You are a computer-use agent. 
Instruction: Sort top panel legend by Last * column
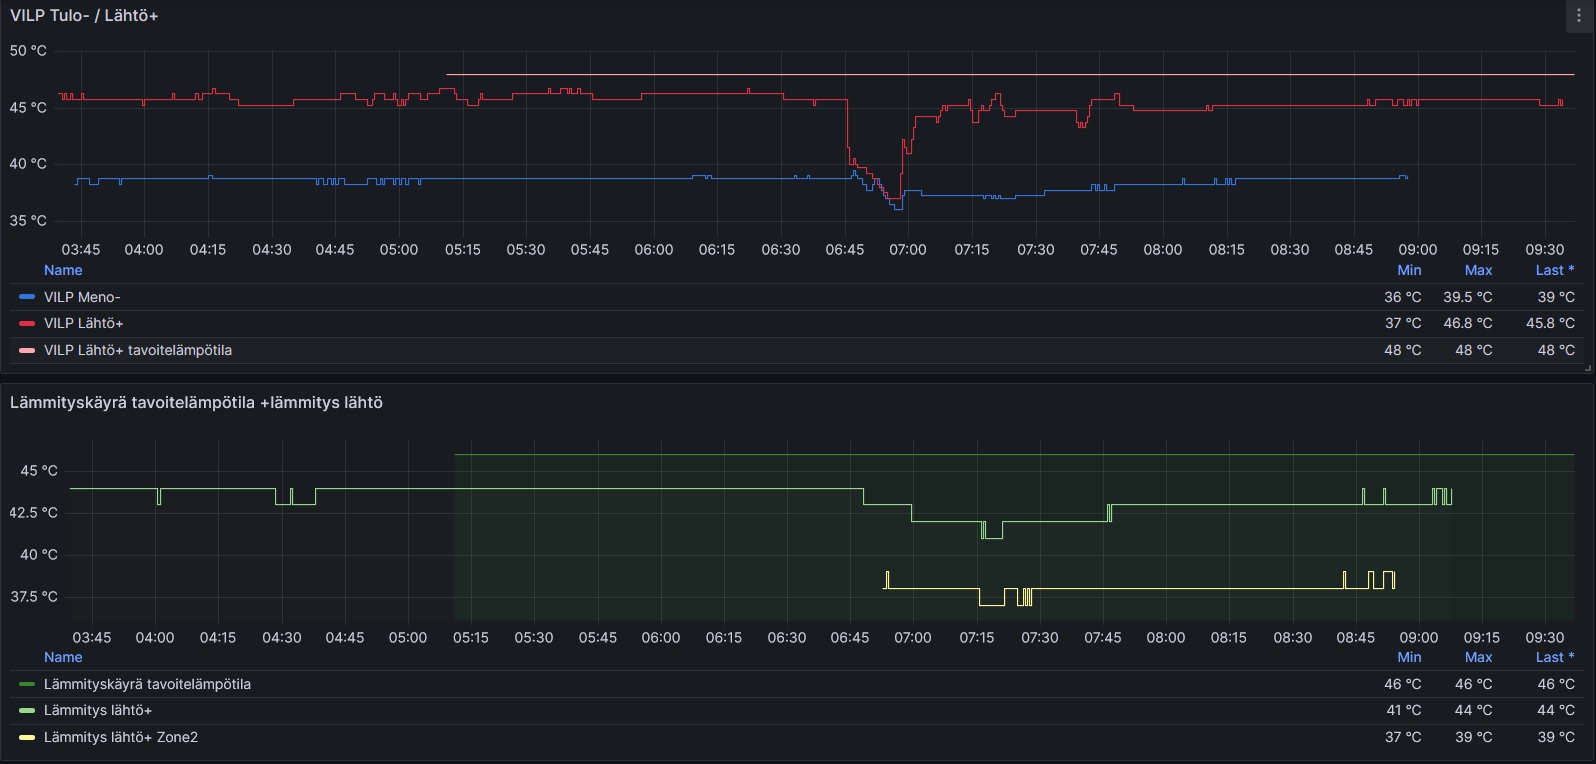(x=1554, y=270)
